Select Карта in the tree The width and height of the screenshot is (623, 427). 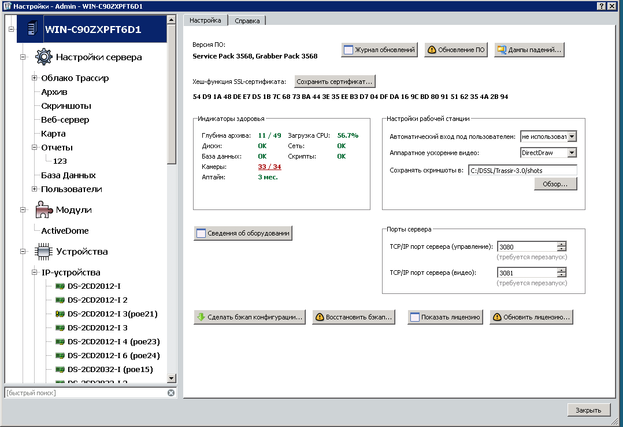[53, 133]
